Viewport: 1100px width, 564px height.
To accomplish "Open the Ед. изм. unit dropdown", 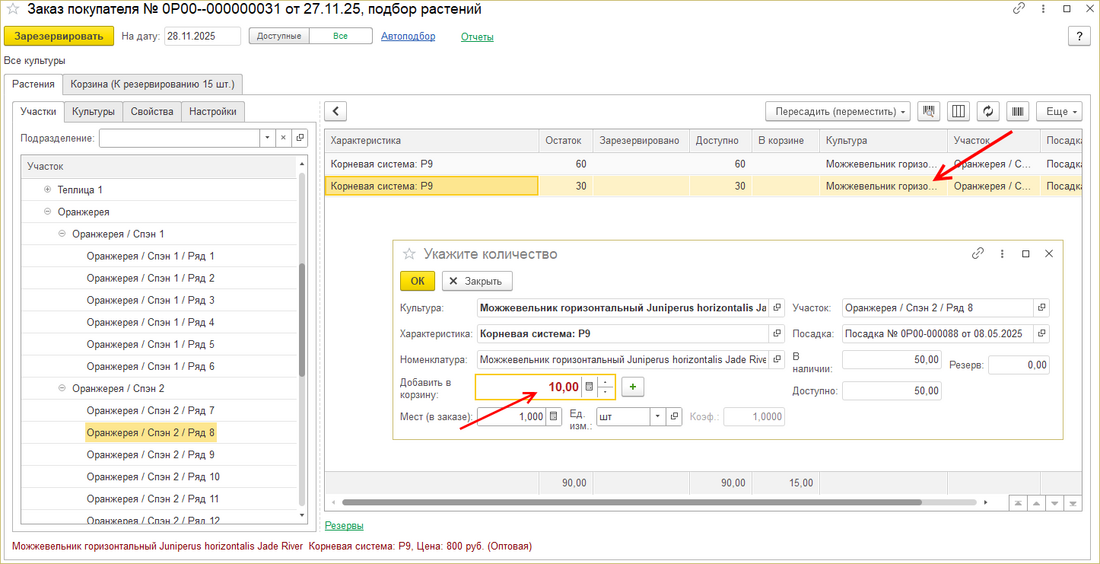I will [x=657, y=416].
